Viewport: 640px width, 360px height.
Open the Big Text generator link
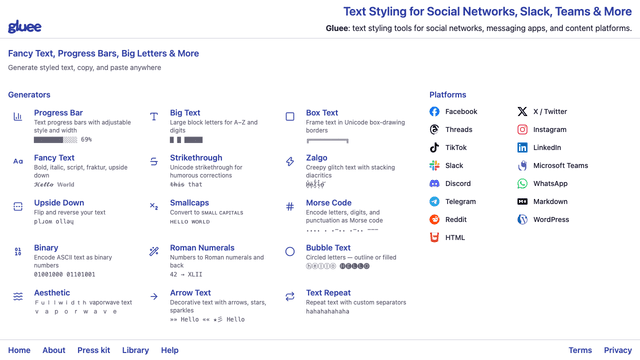click(185, 113)
